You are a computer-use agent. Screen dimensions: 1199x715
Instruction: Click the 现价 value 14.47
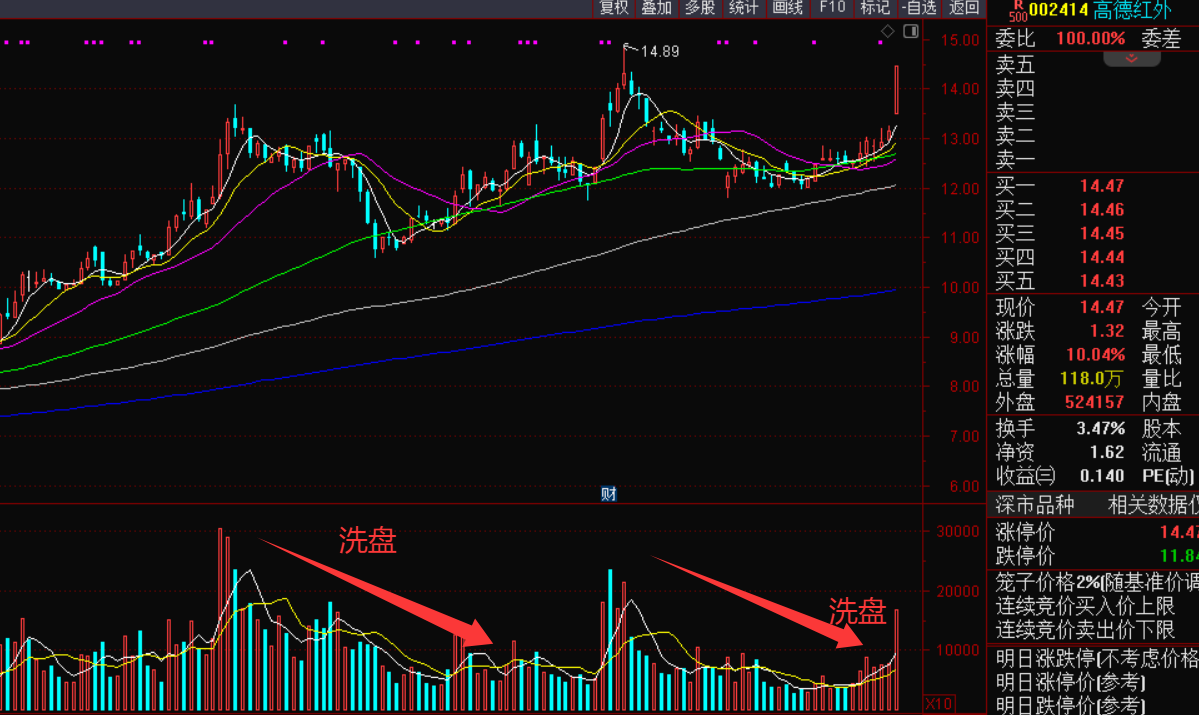[1102, 307]
